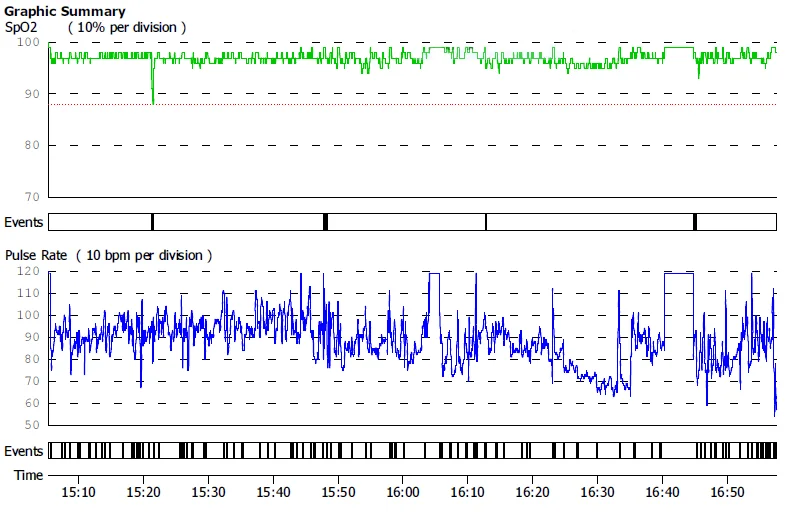Click the "Time" axis label

[x=28, y=475]
